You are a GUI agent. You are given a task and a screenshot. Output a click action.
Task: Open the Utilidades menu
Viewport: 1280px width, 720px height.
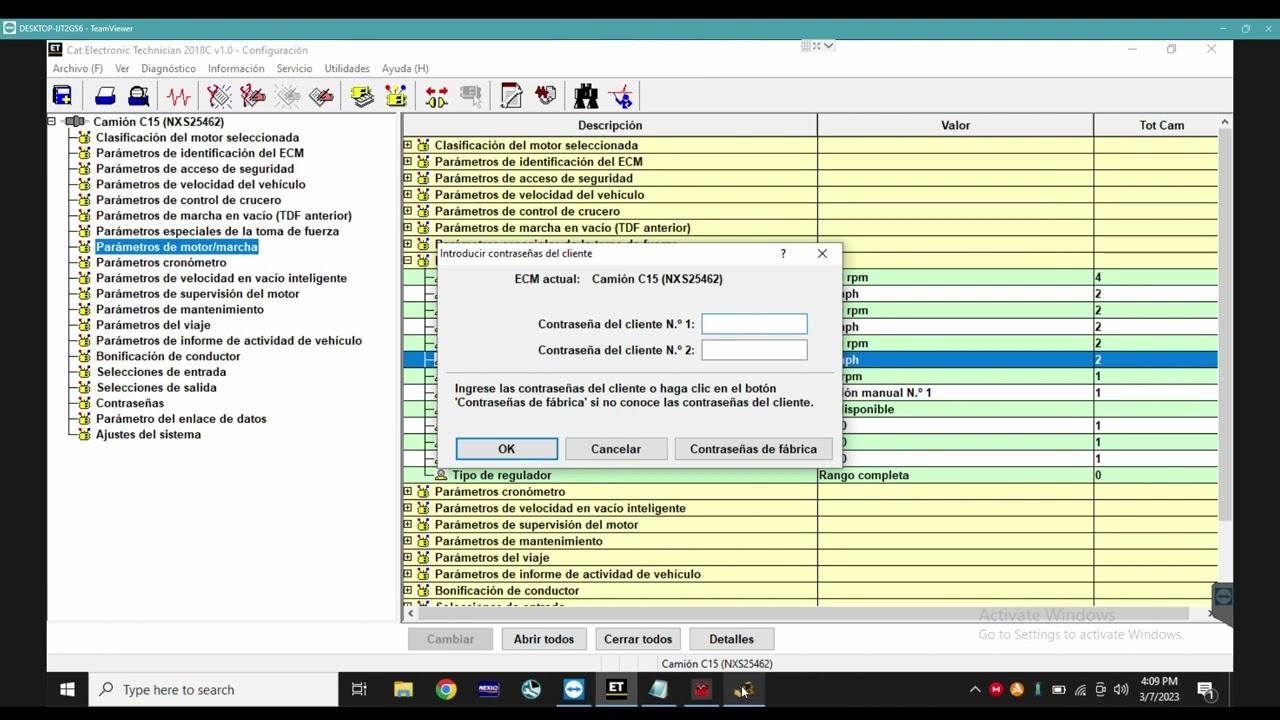tap(347, 68)
